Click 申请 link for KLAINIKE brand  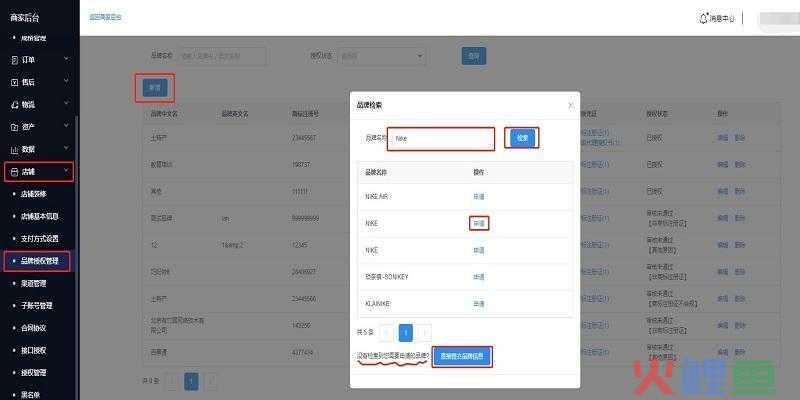click(x=478, y=303)
